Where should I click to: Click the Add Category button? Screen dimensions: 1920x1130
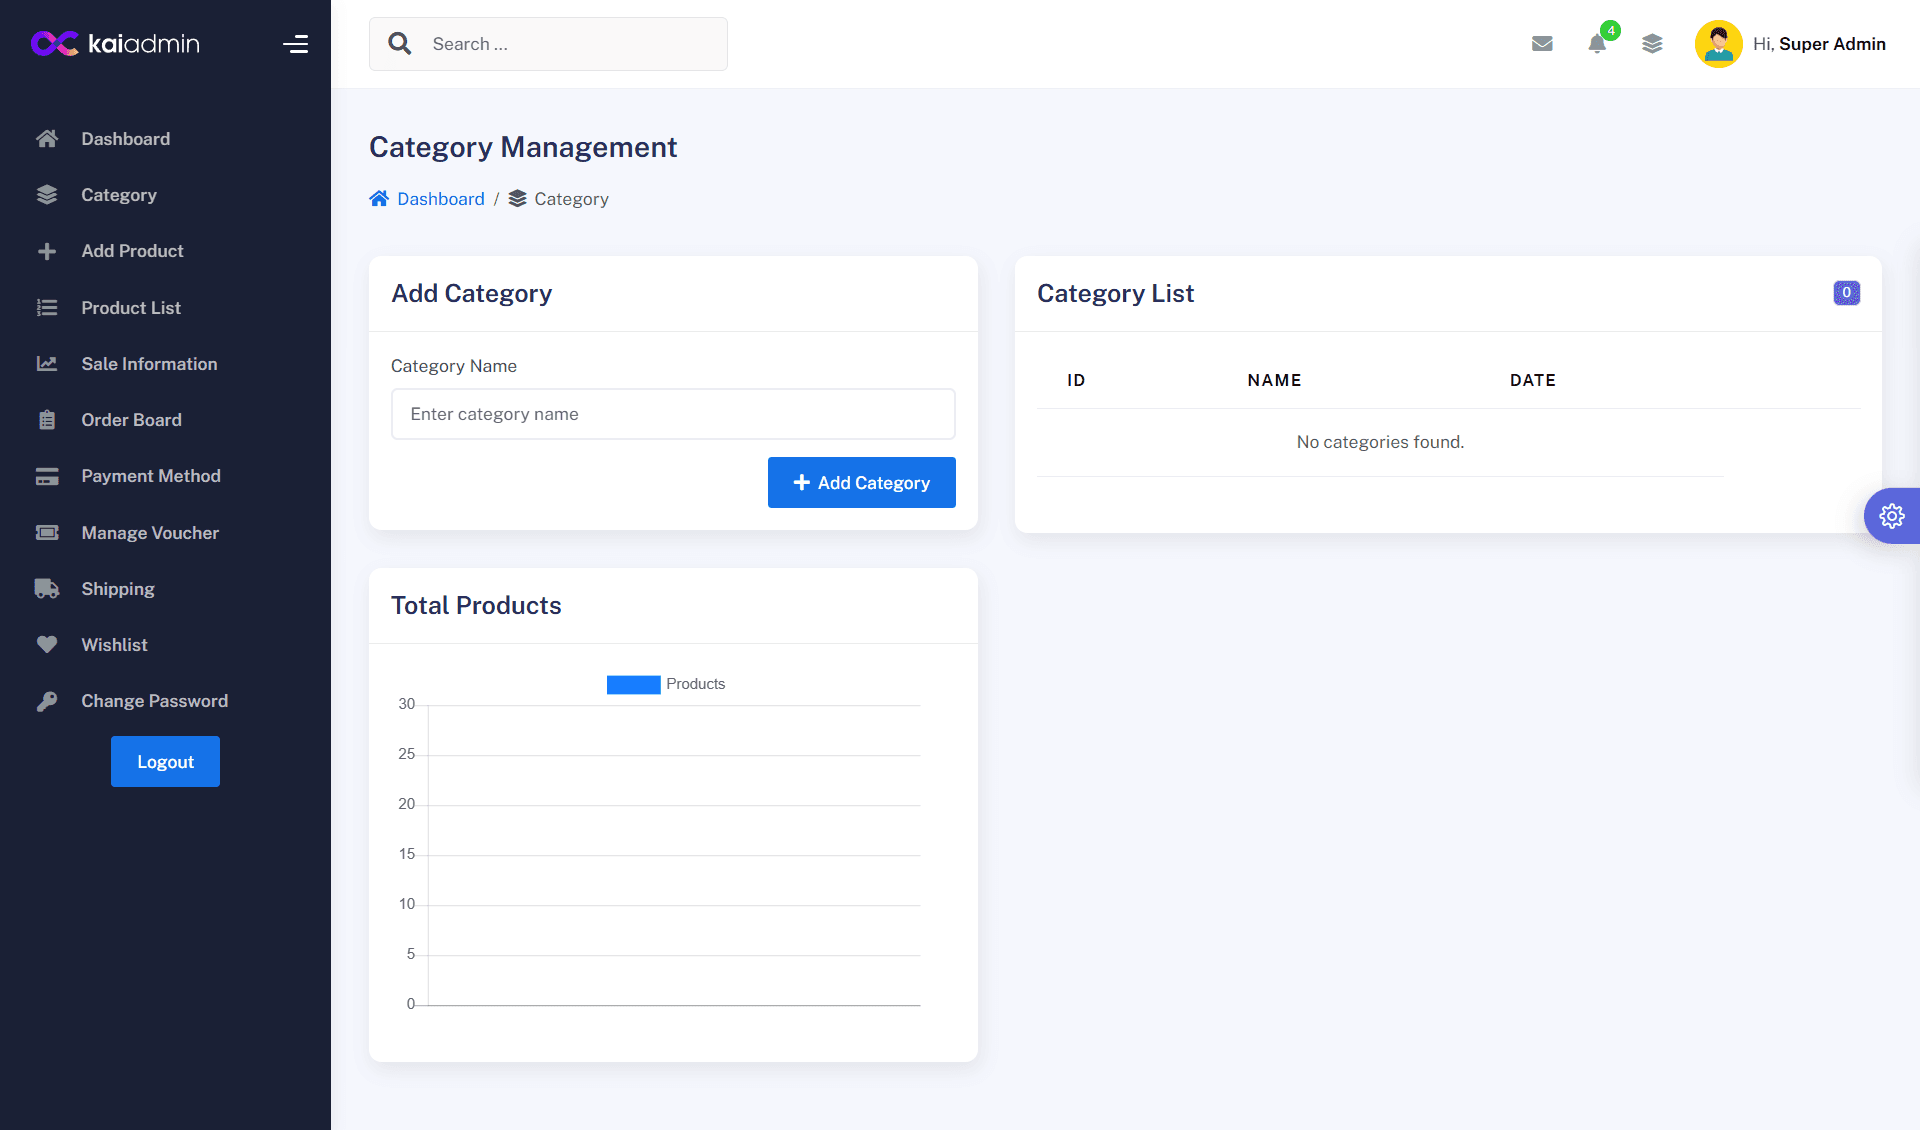(862, 483)
